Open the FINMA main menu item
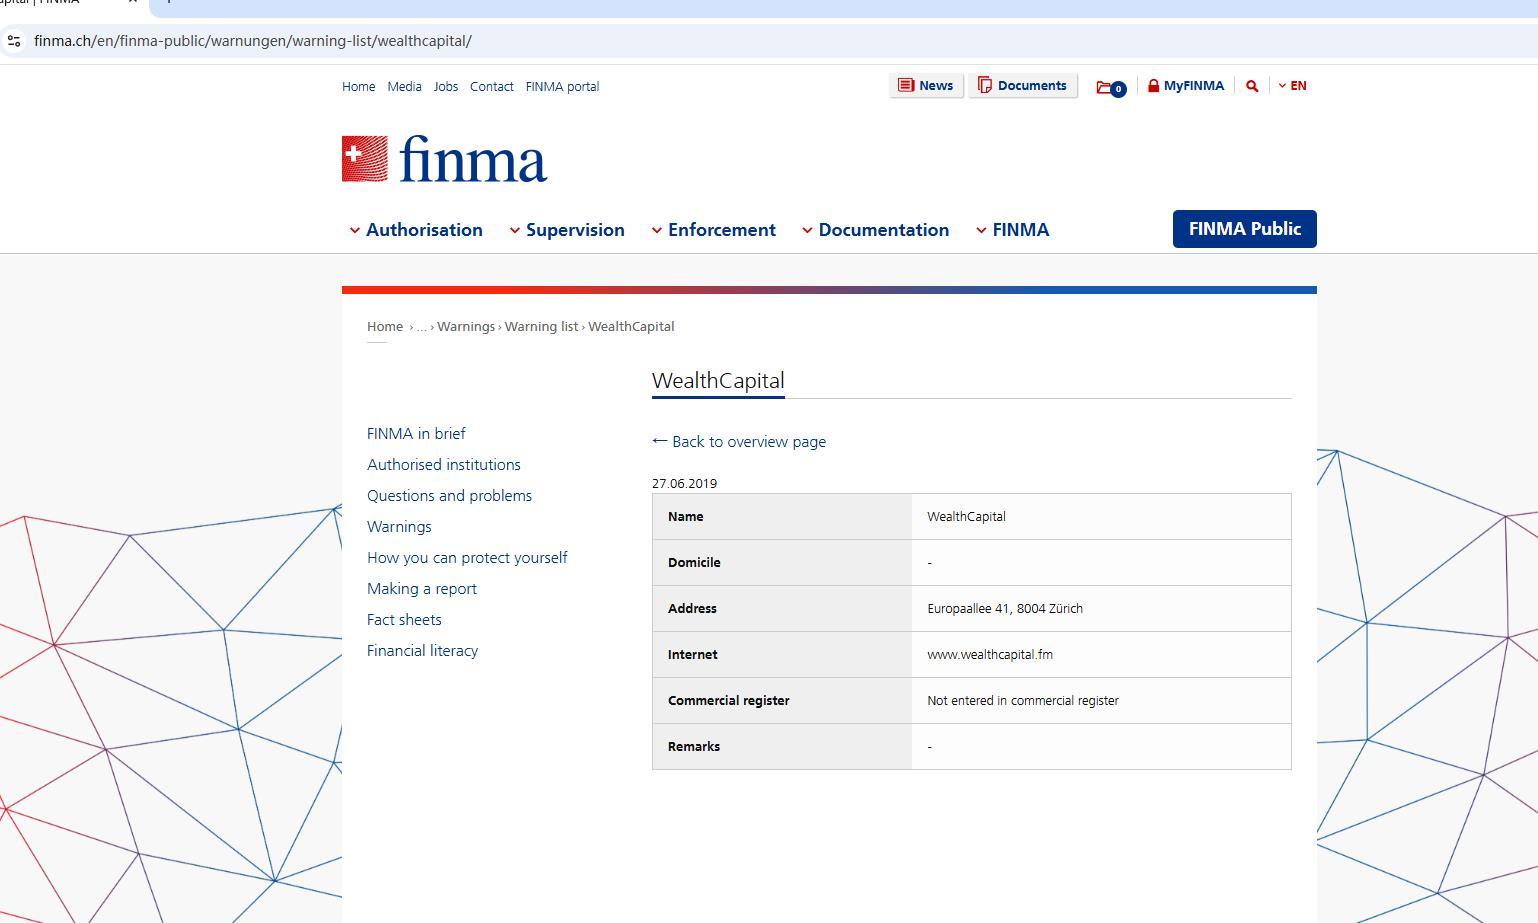Viewport: 1538px width, 923px height. point(1012,230)
